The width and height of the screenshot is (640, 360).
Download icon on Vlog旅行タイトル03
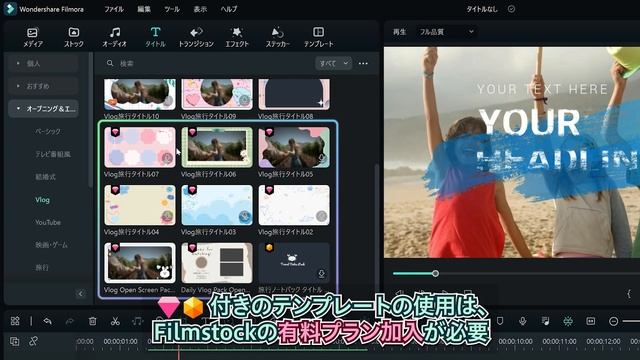click(244, 216)
